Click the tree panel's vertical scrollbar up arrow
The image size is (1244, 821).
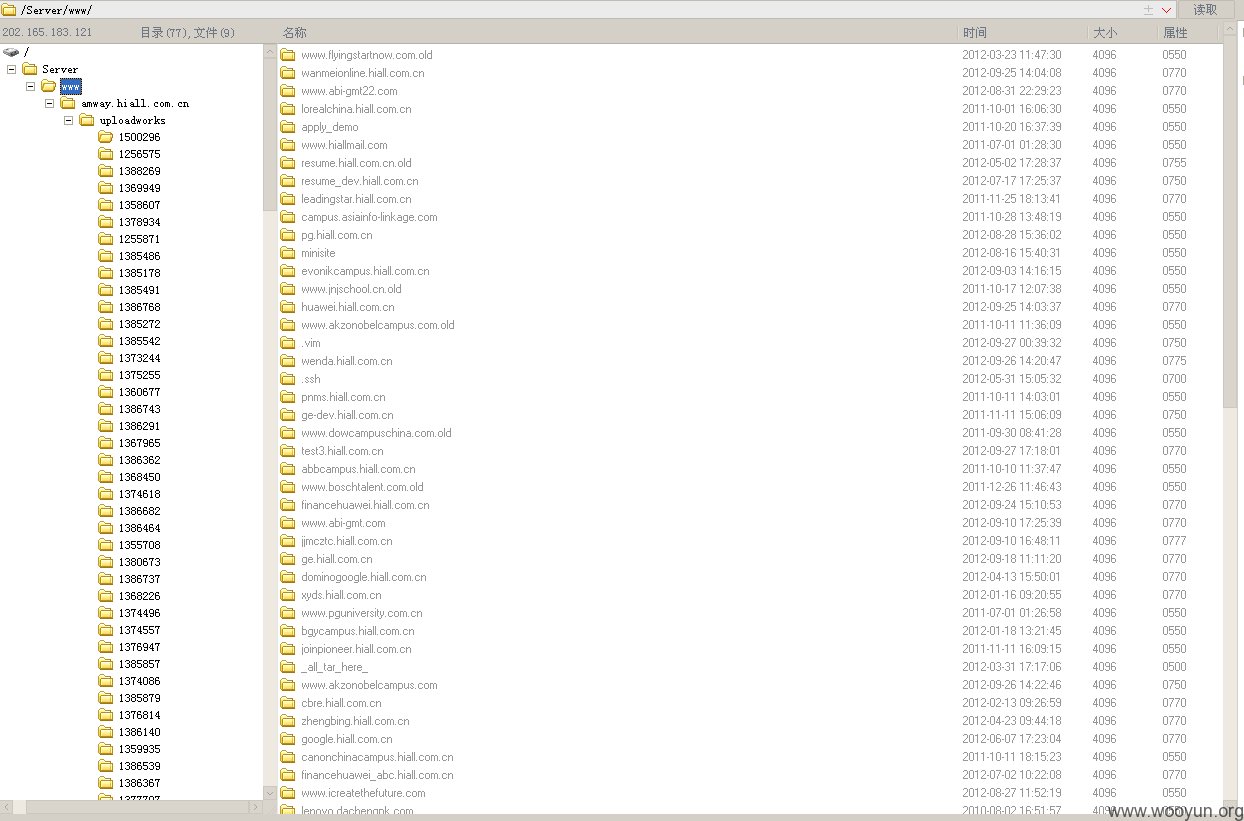point(269,51)
